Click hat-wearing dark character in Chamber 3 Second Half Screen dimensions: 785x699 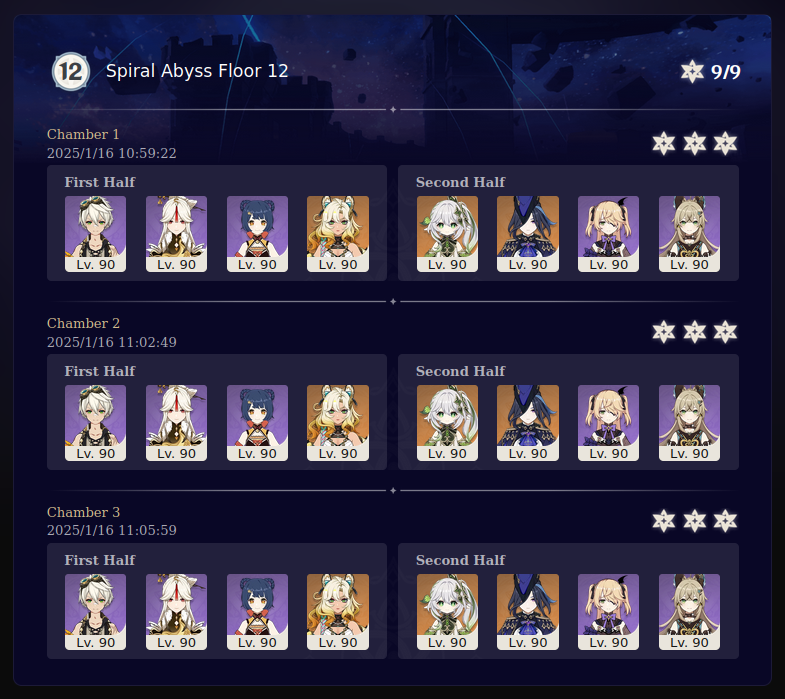coord(528,612)
